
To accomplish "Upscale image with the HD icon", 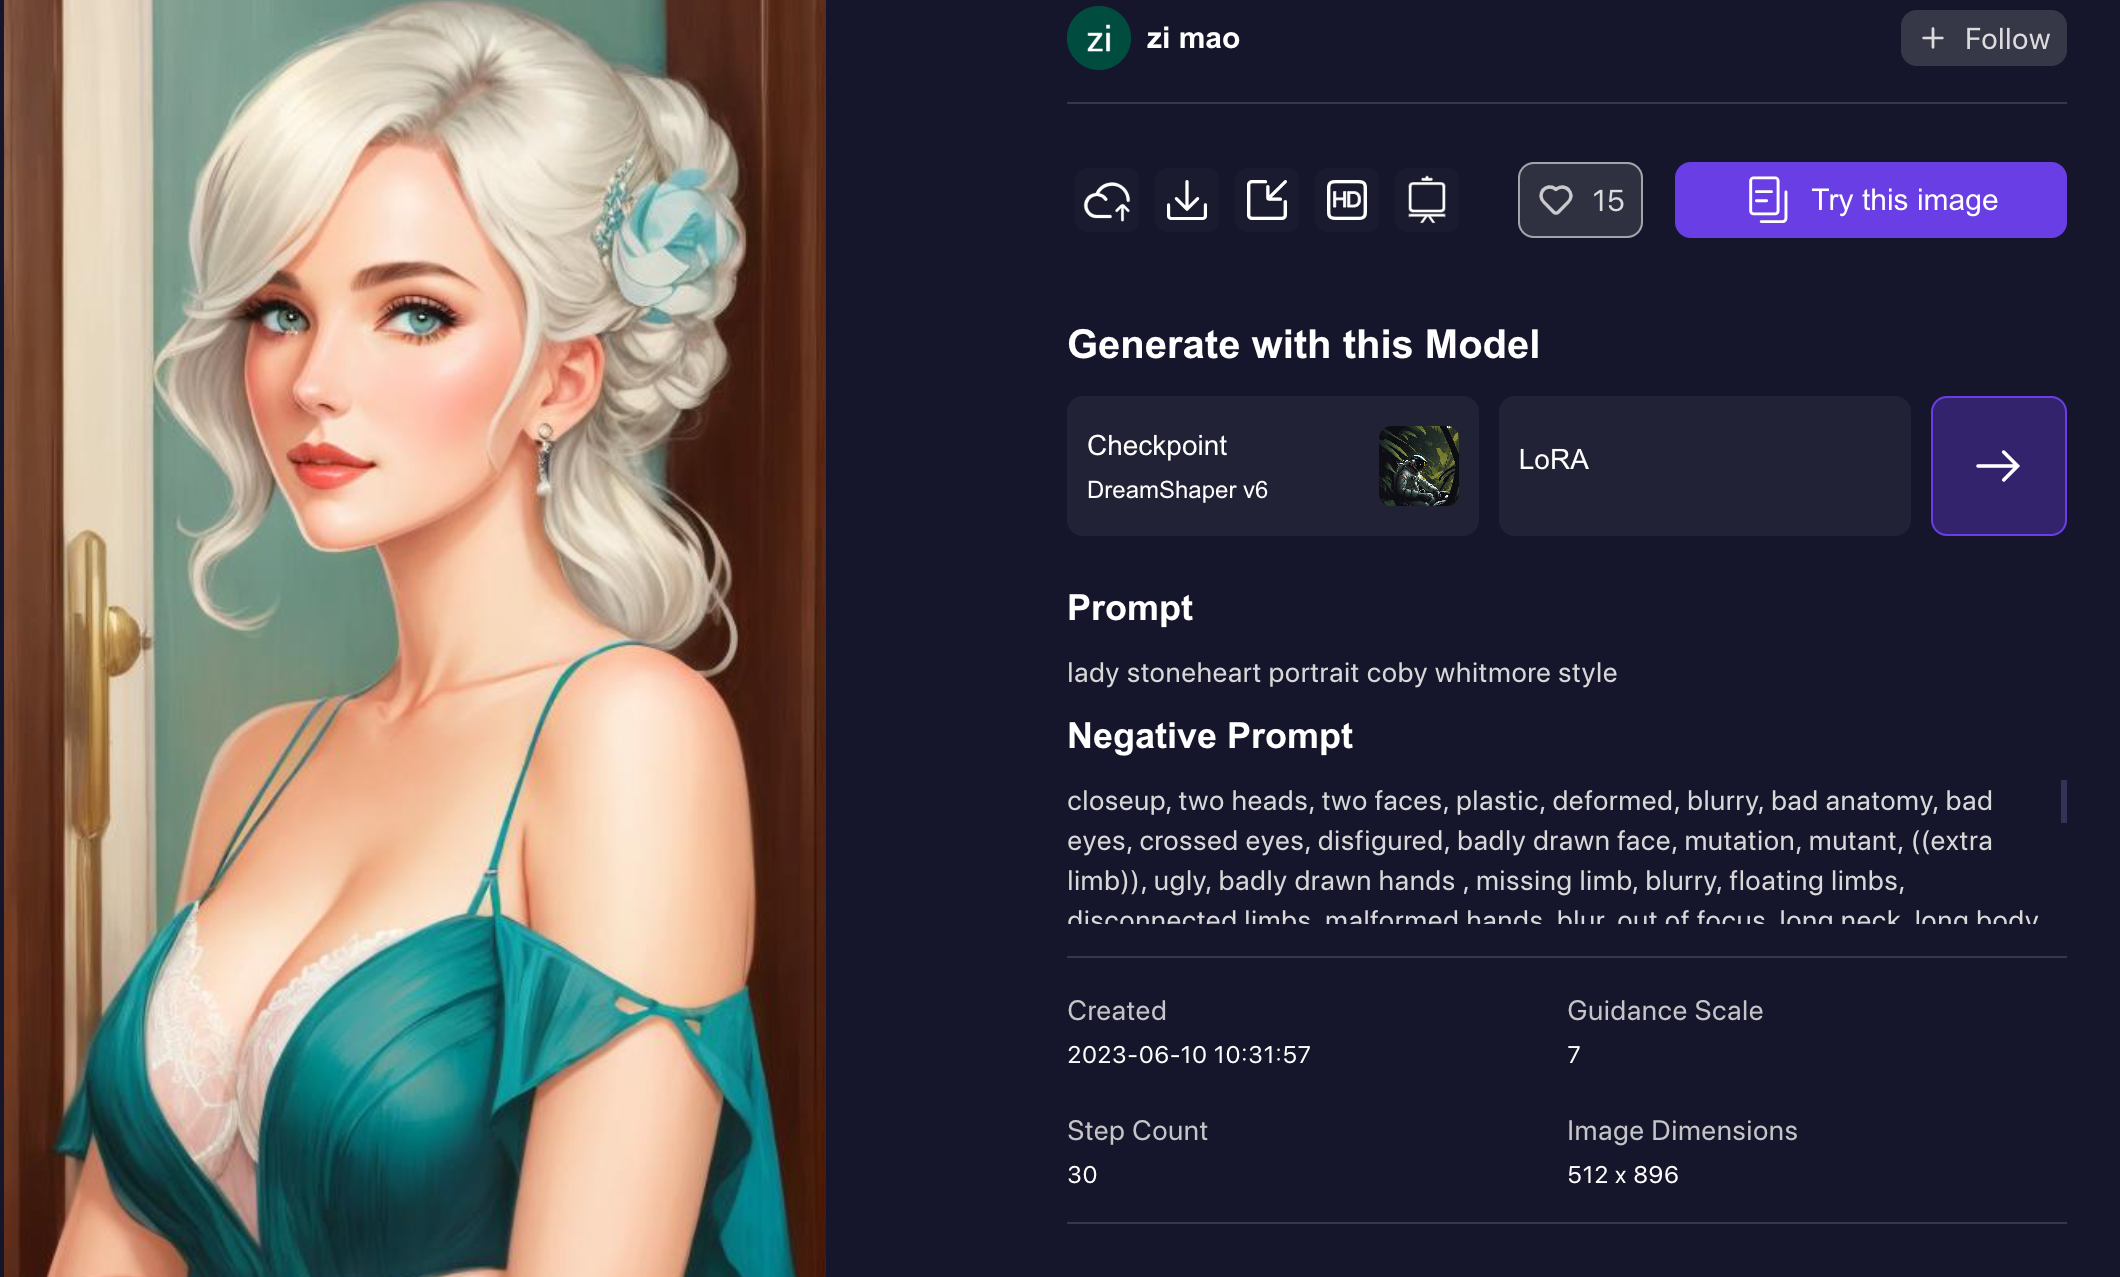I will click(1347, 200).
